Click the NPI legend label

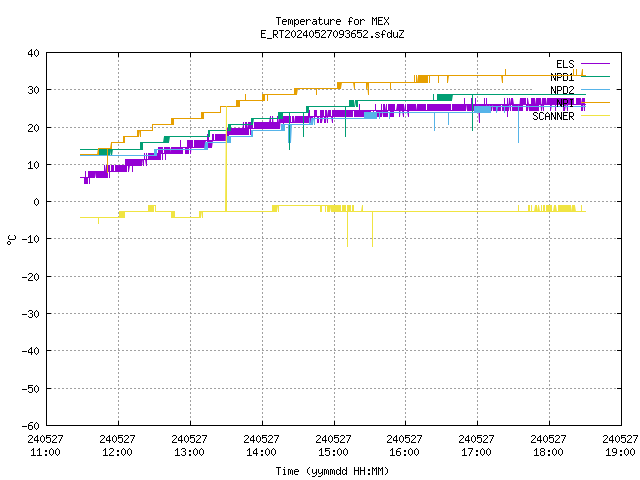pyautogui.click(x=565, y=103)
